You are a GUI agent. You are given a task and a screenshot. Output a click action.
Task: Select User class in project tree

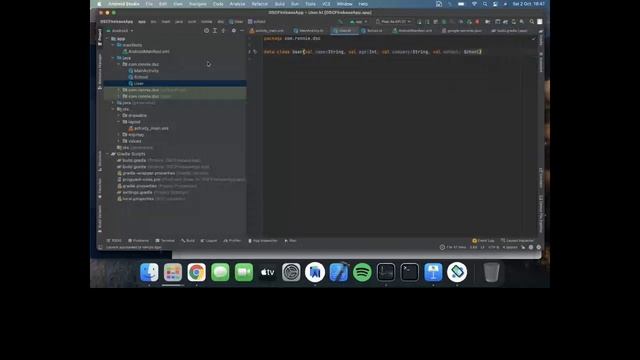point(136,83)
